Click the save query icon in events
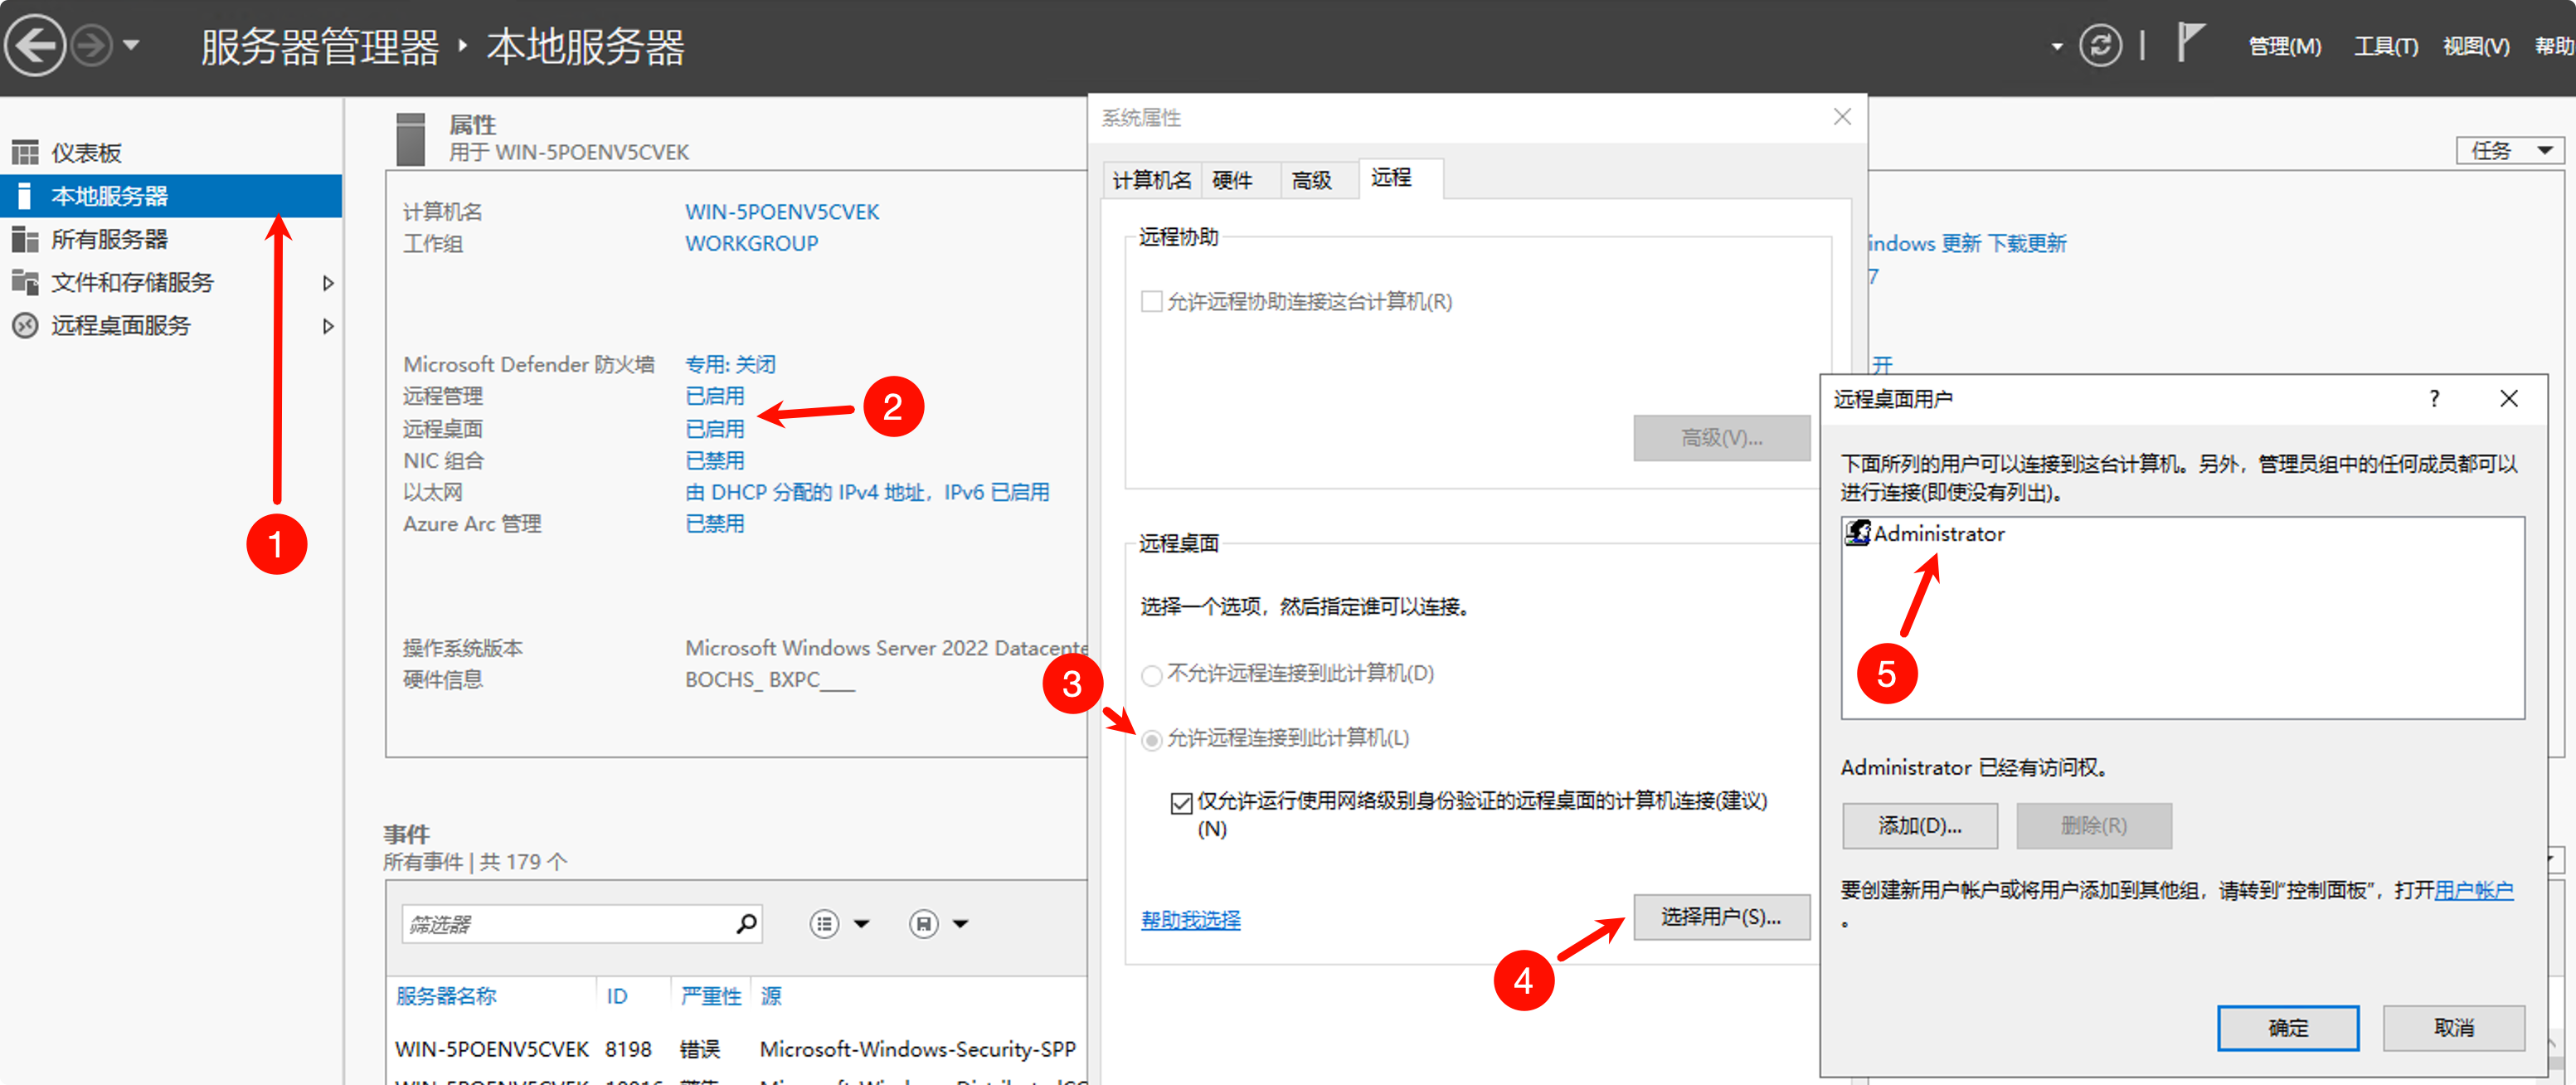Screen dimensions: 2576x1085 click(923, 924)
